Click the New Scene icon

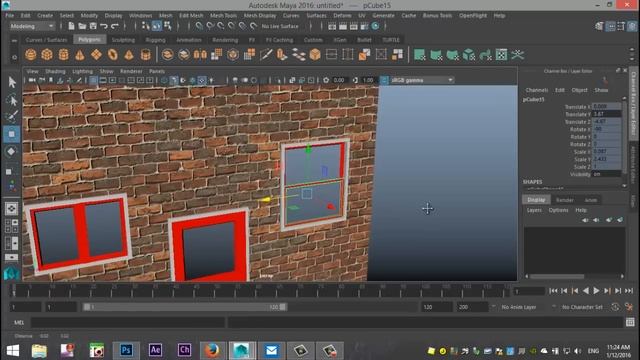(71, 26)
